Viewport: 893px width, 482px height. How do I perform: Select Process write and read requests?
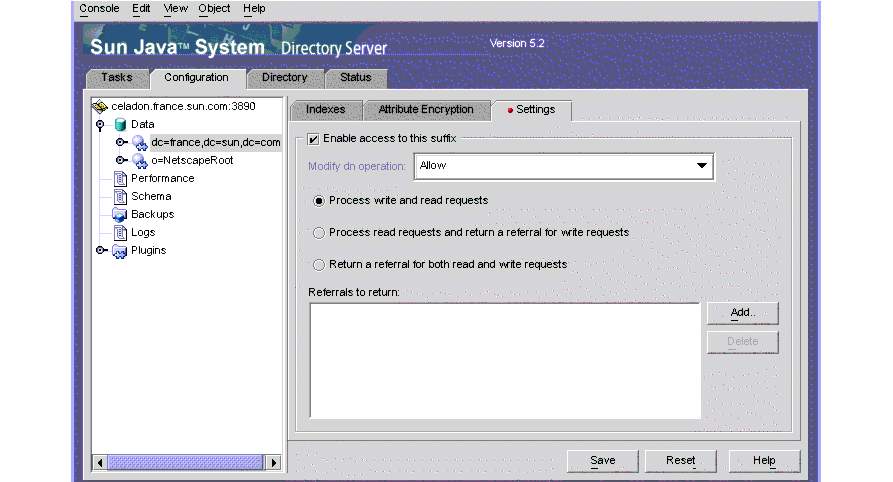(x=319, y=201)
